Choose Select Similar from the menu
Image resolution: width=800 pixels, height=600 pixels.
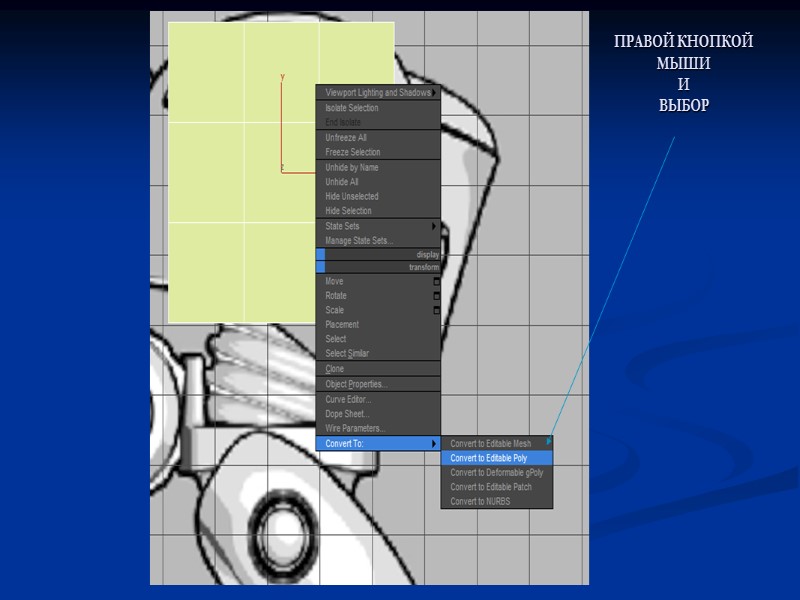(378, 353)
